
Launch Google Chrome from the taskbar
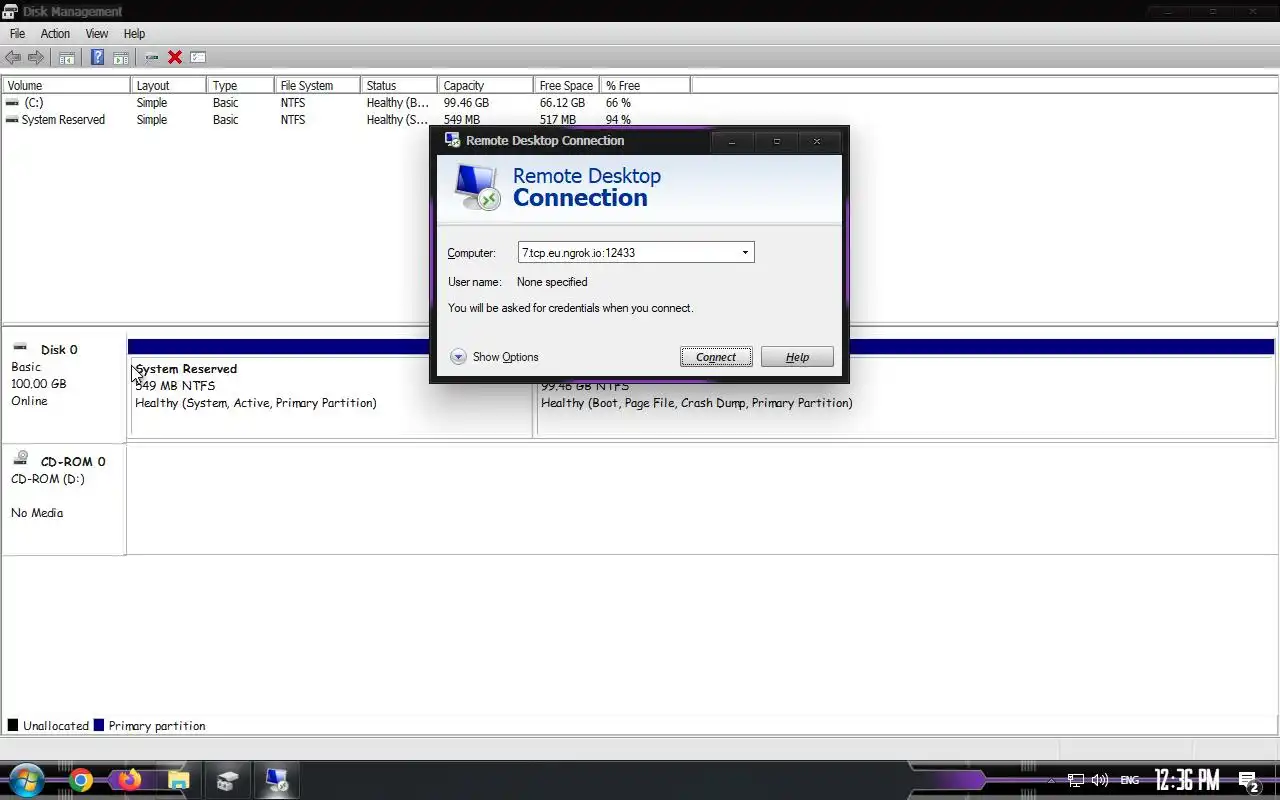[x=81, y=780]
